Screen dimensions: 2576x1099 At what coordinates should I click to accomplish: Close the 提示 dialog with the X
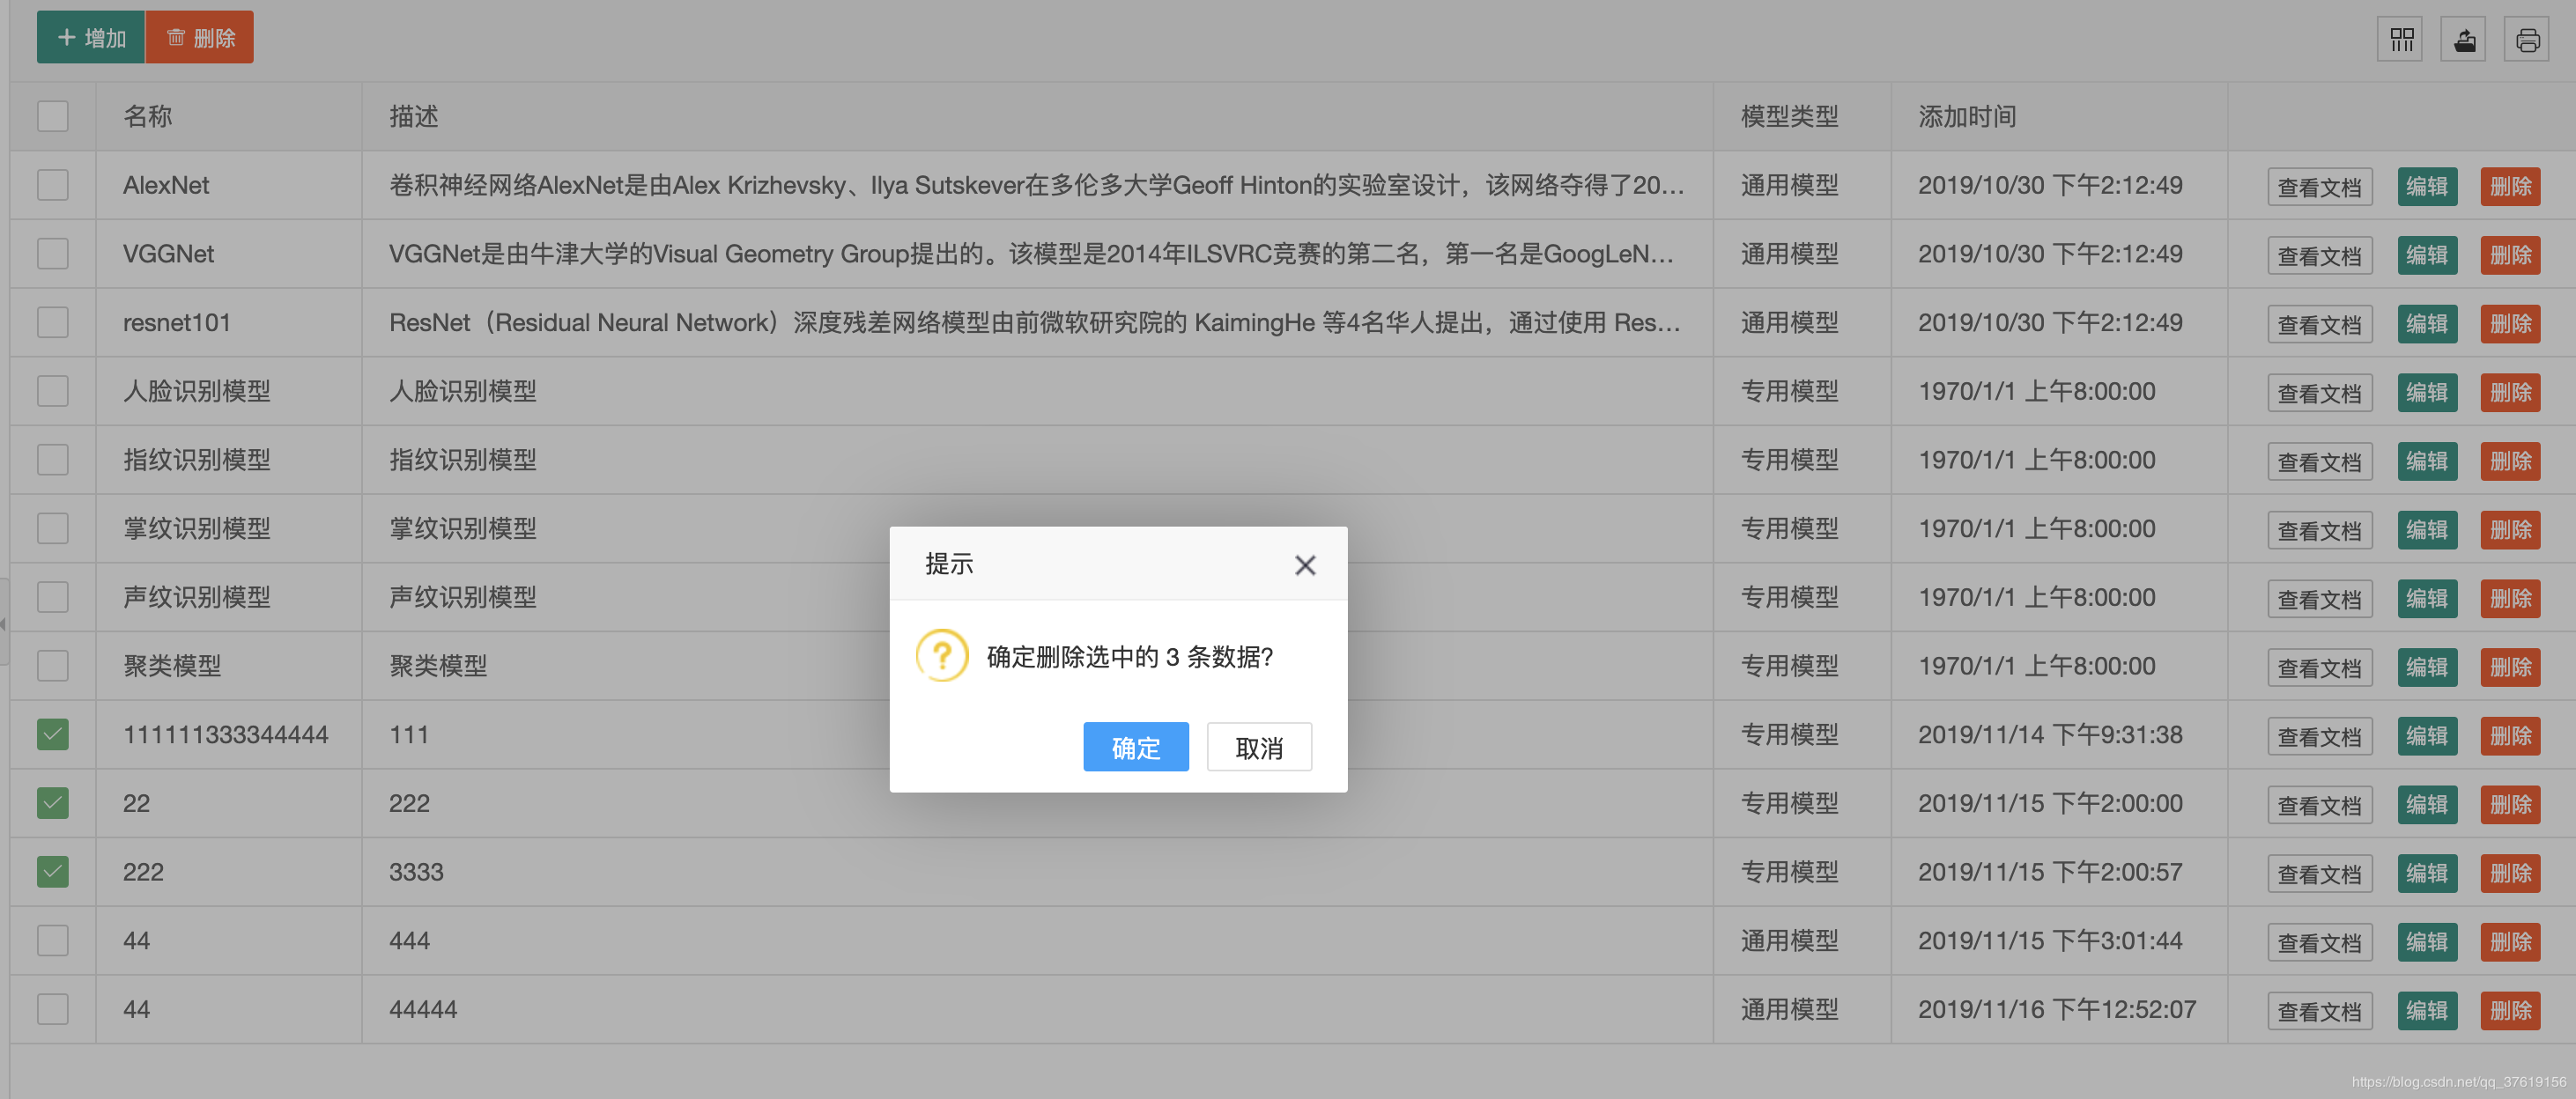1304,565
